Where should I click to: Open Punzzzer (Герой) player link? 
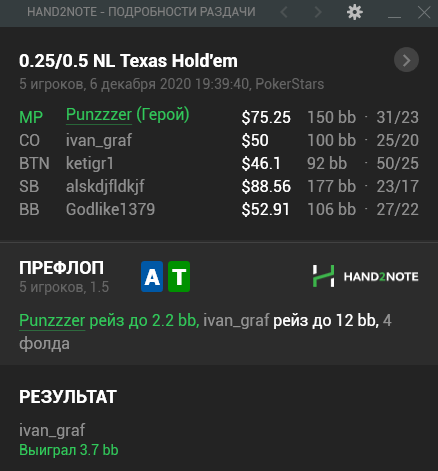click(128, 115)
